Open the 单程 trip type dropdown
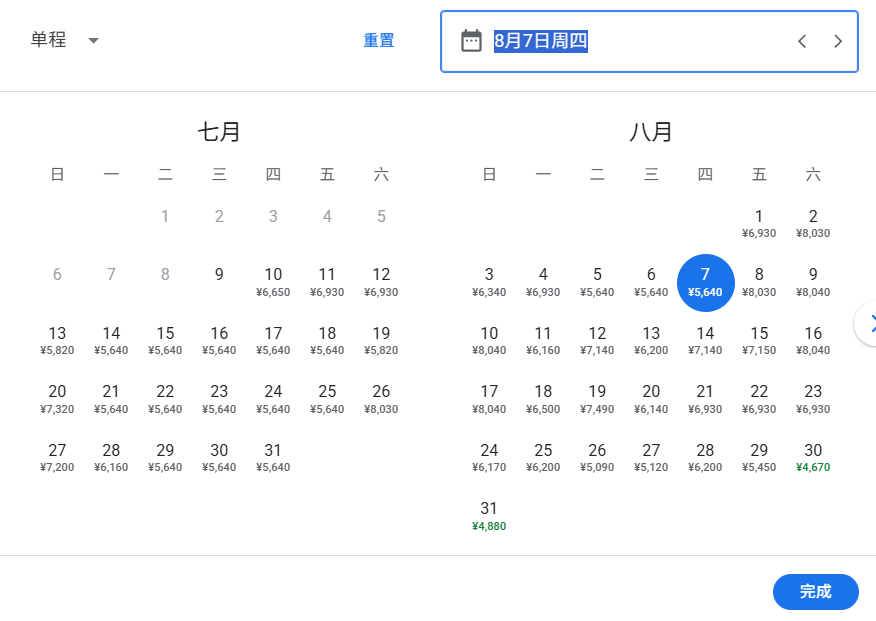This screenshot has height=621, width=876. coord(65,40)
